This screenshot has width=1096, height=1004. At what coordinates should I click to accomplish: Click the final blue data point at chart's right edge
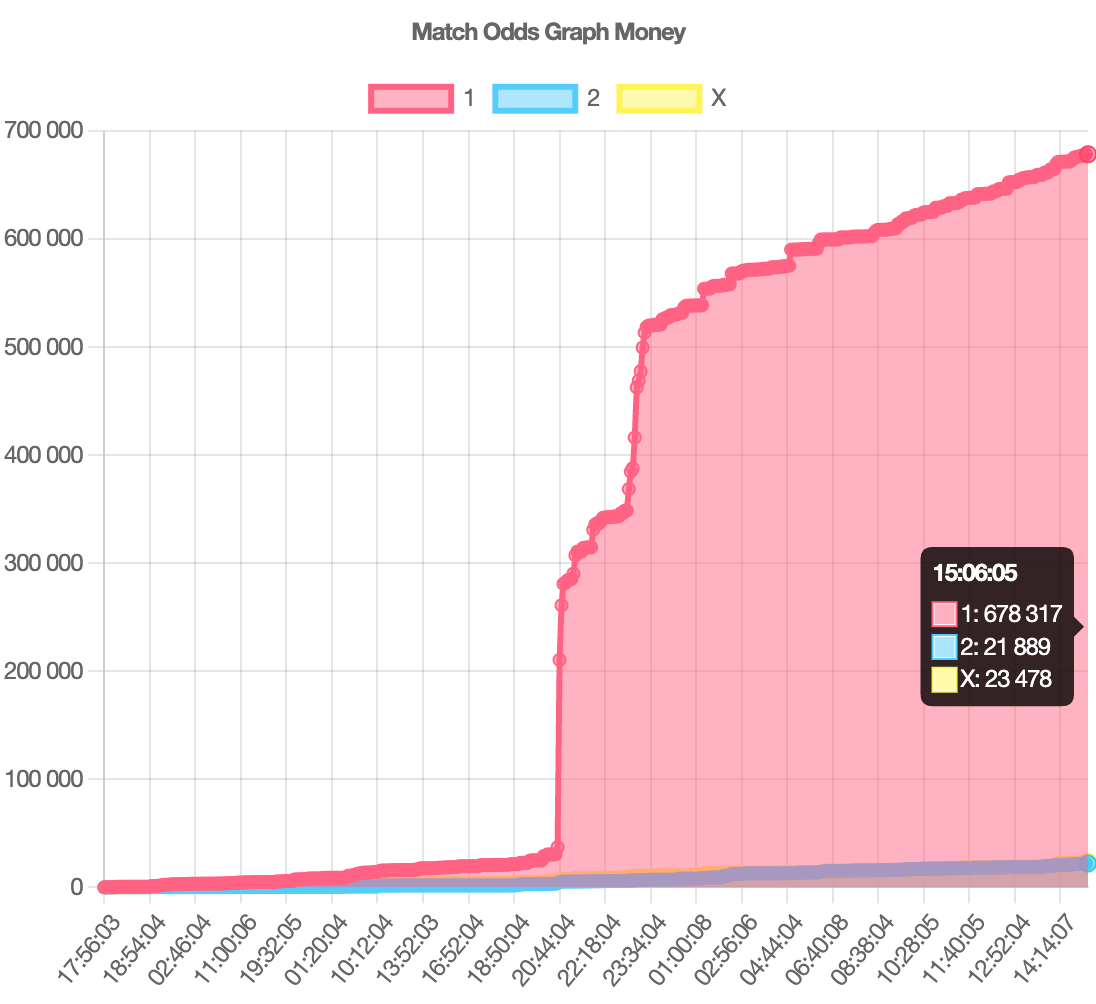click(1088, 863)
